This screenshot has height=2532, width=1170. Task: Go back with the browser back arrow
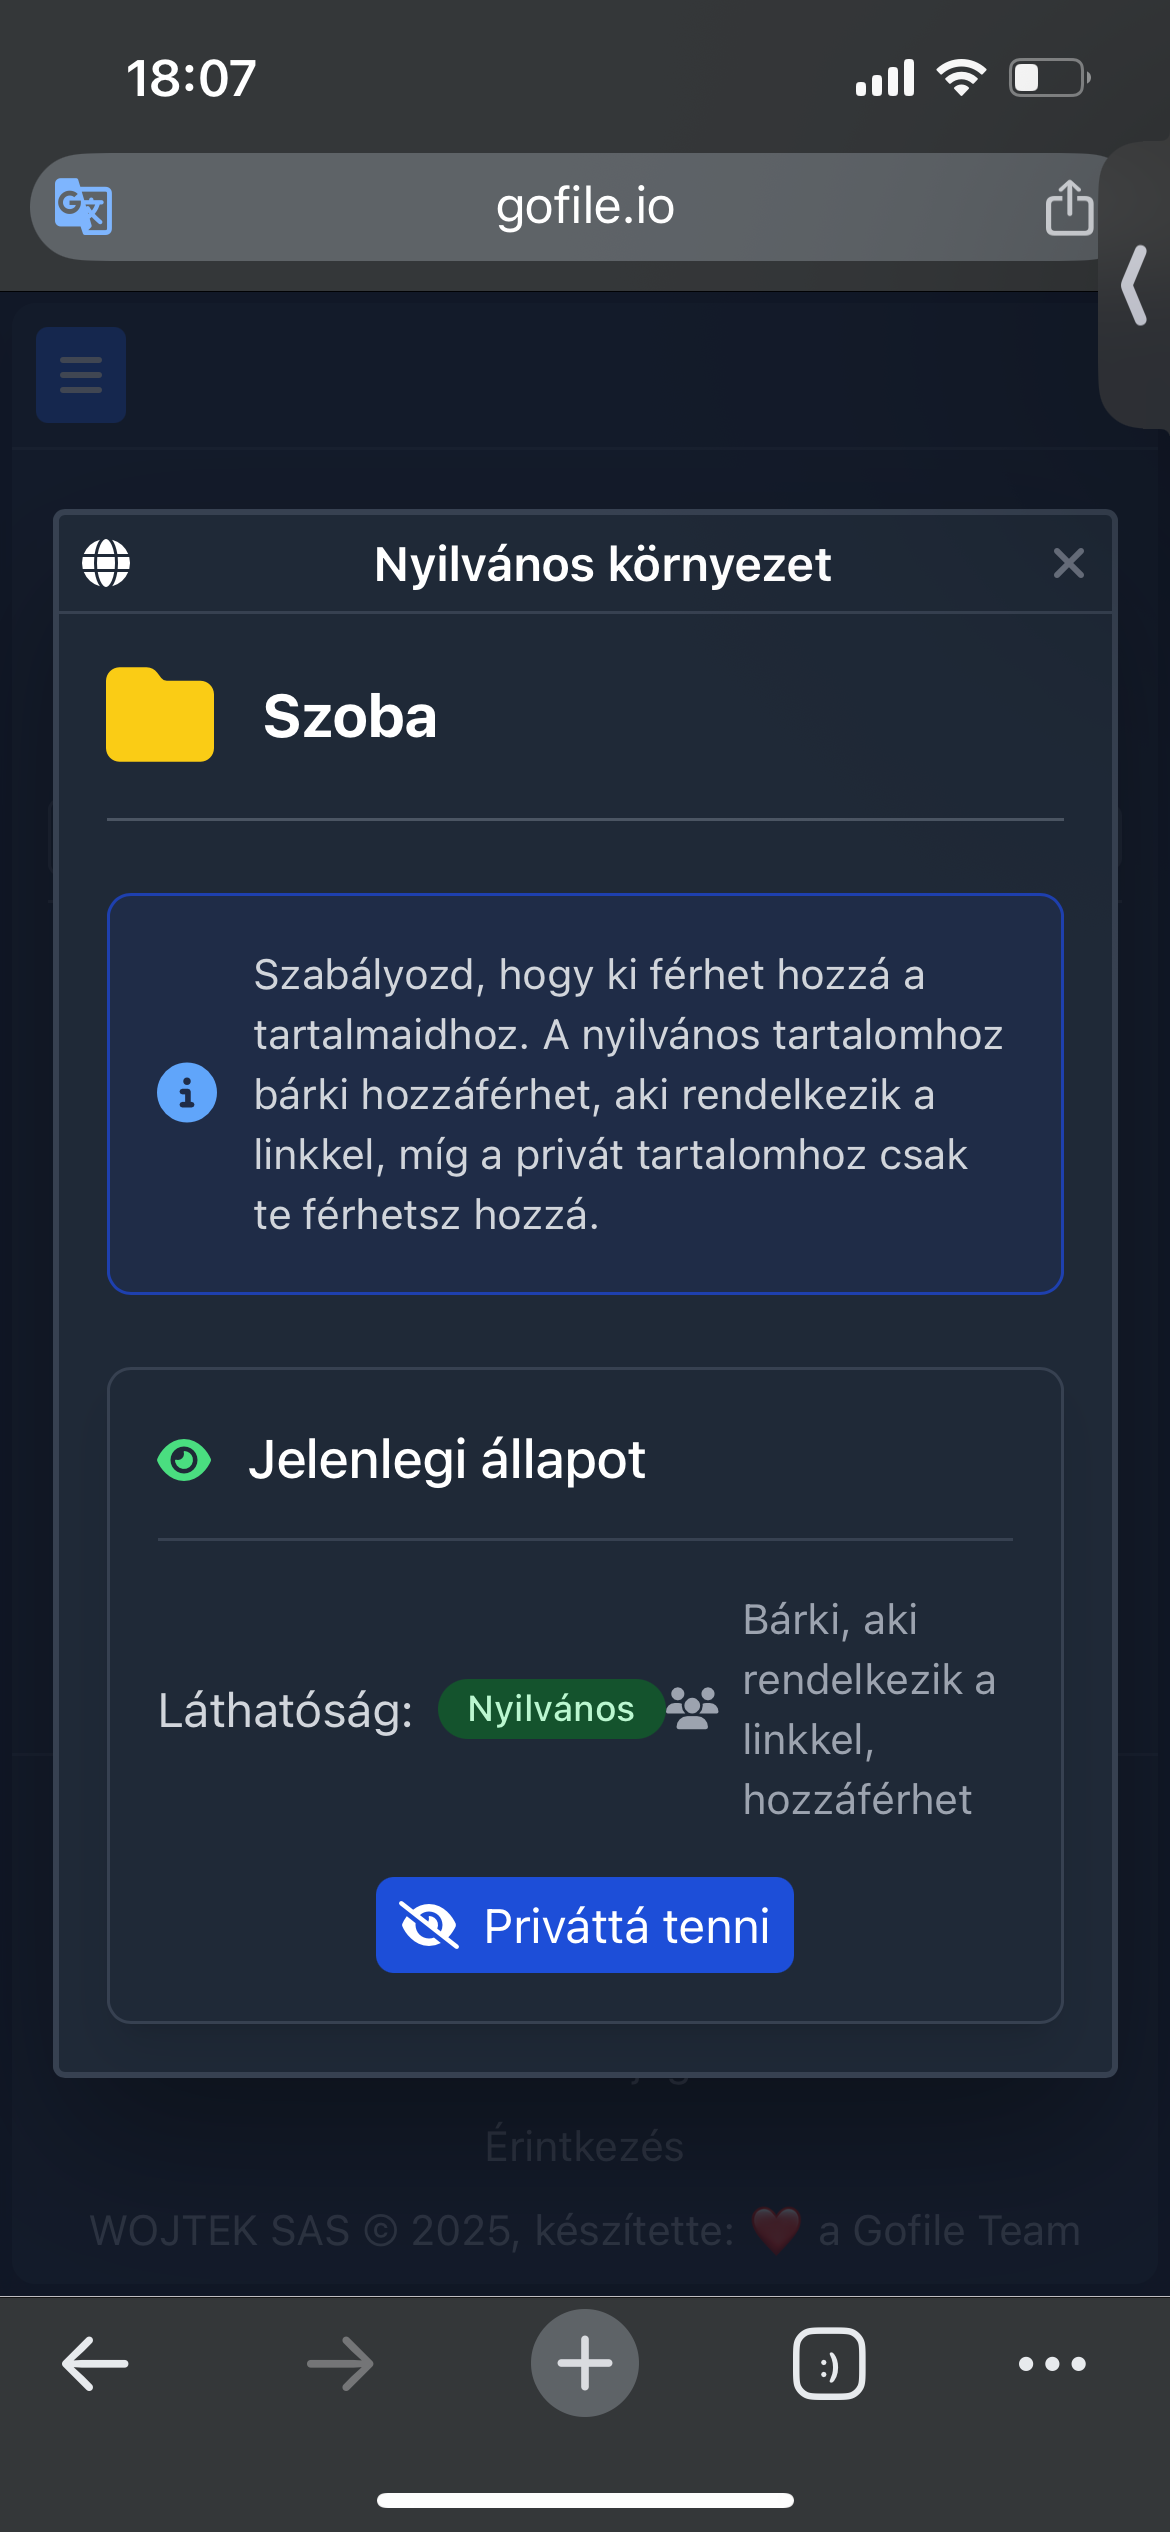pos(95,2364)
